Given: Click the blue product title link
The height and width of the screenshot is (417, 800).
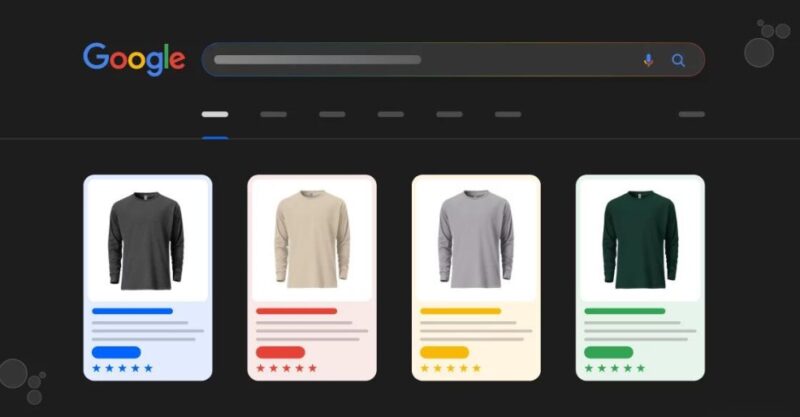Looking at the screenshot, I should coord(132,311).
